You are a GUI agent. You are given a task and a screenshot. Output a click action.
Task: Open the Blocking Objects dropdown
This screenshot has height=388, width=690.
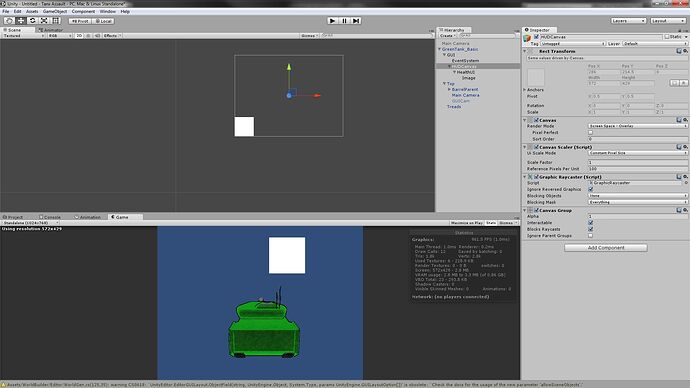click(x=638, y=196)
